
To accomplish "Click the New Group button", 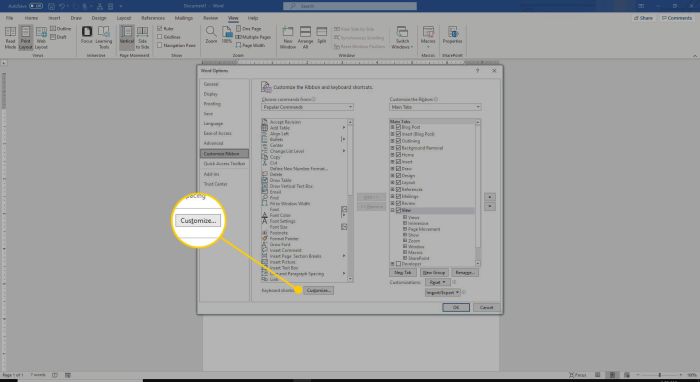I will 434,272.
